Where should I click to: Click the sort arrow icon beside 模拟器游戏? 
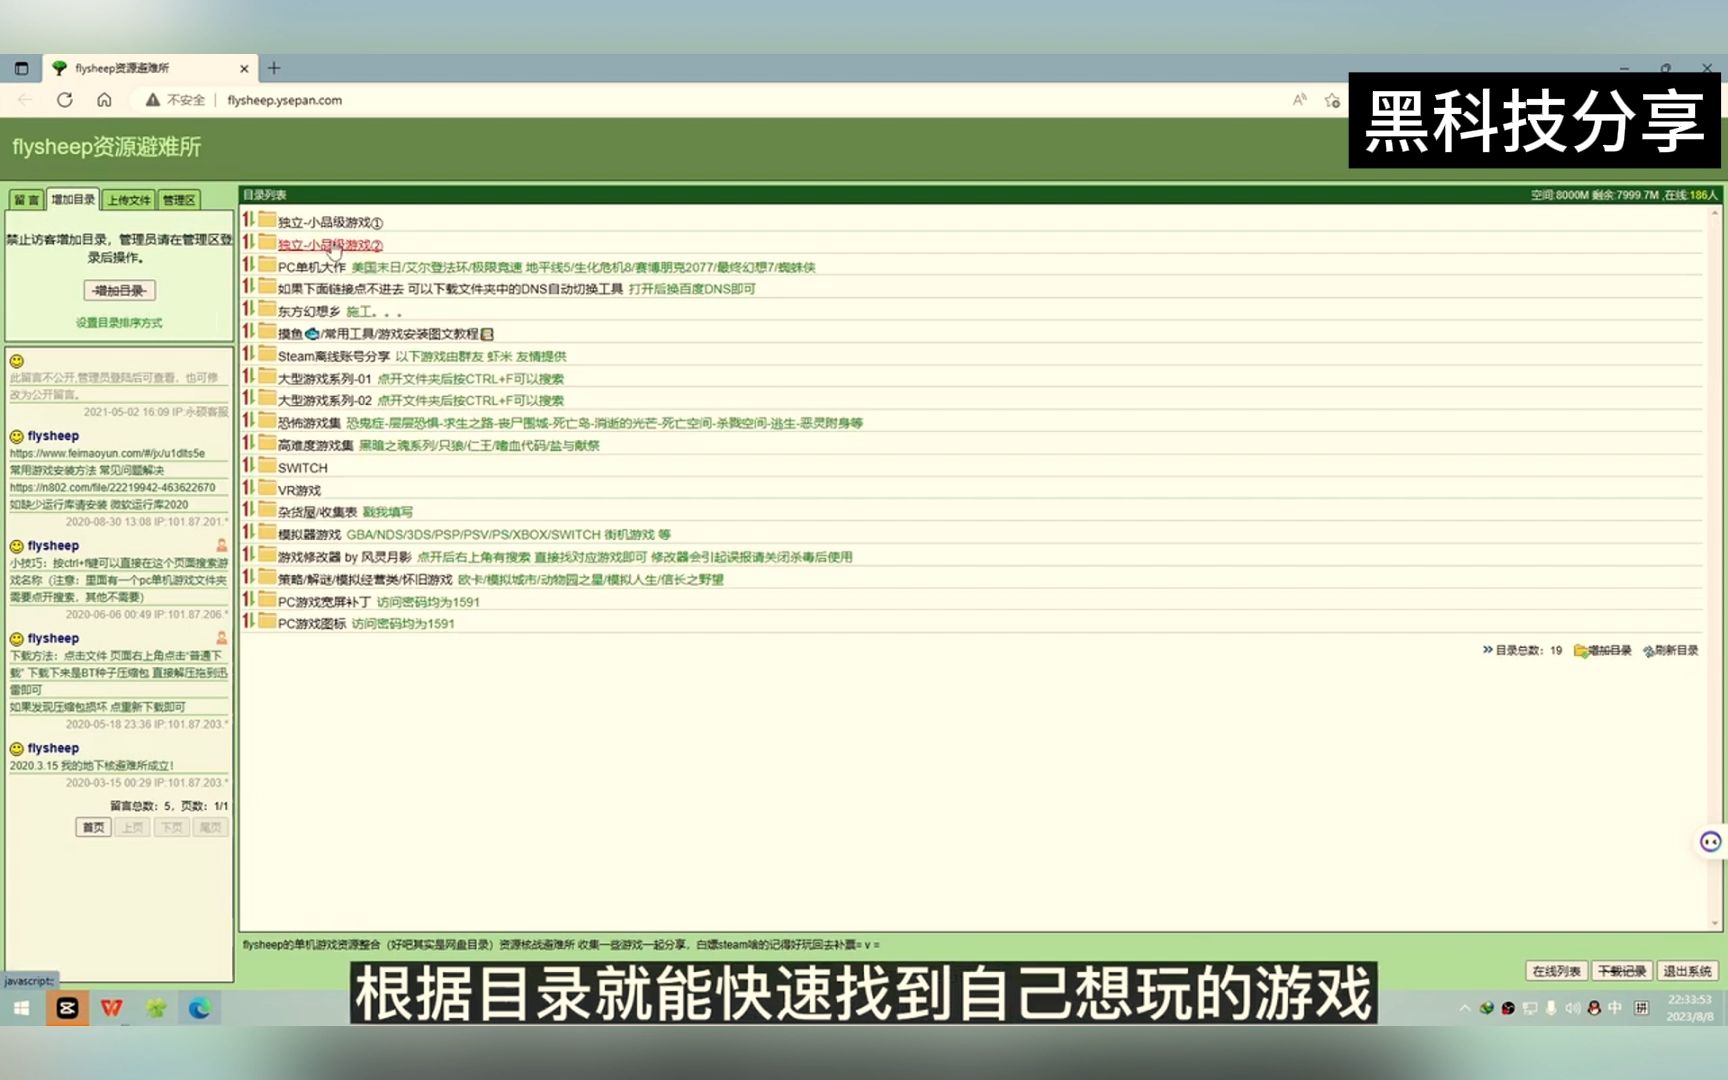(248, 532)
